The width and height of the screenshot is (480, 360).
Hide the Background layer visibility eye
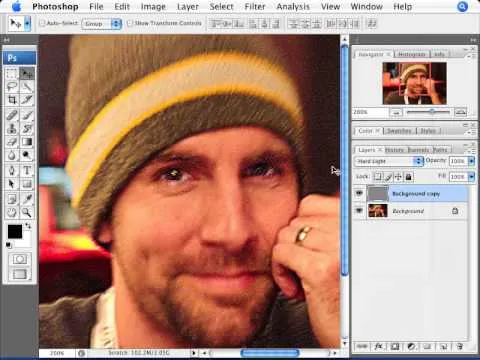(359, 211)
